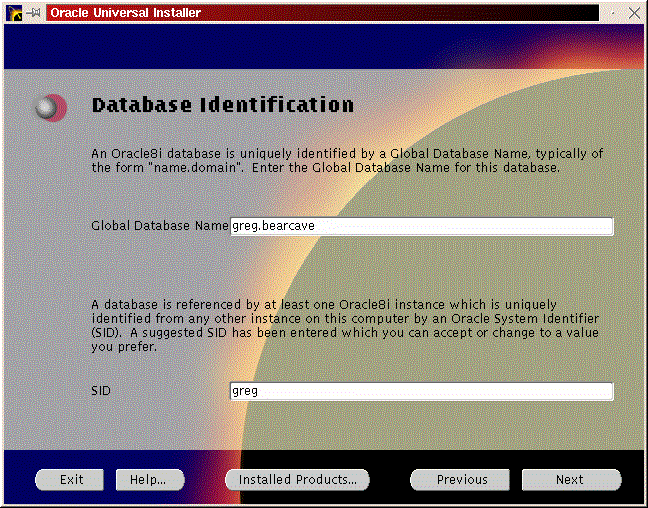Click the sphere icon beside Database Identification
This screenshot has width=648, height=508.
pyautogui.click(x=49, y=107)
